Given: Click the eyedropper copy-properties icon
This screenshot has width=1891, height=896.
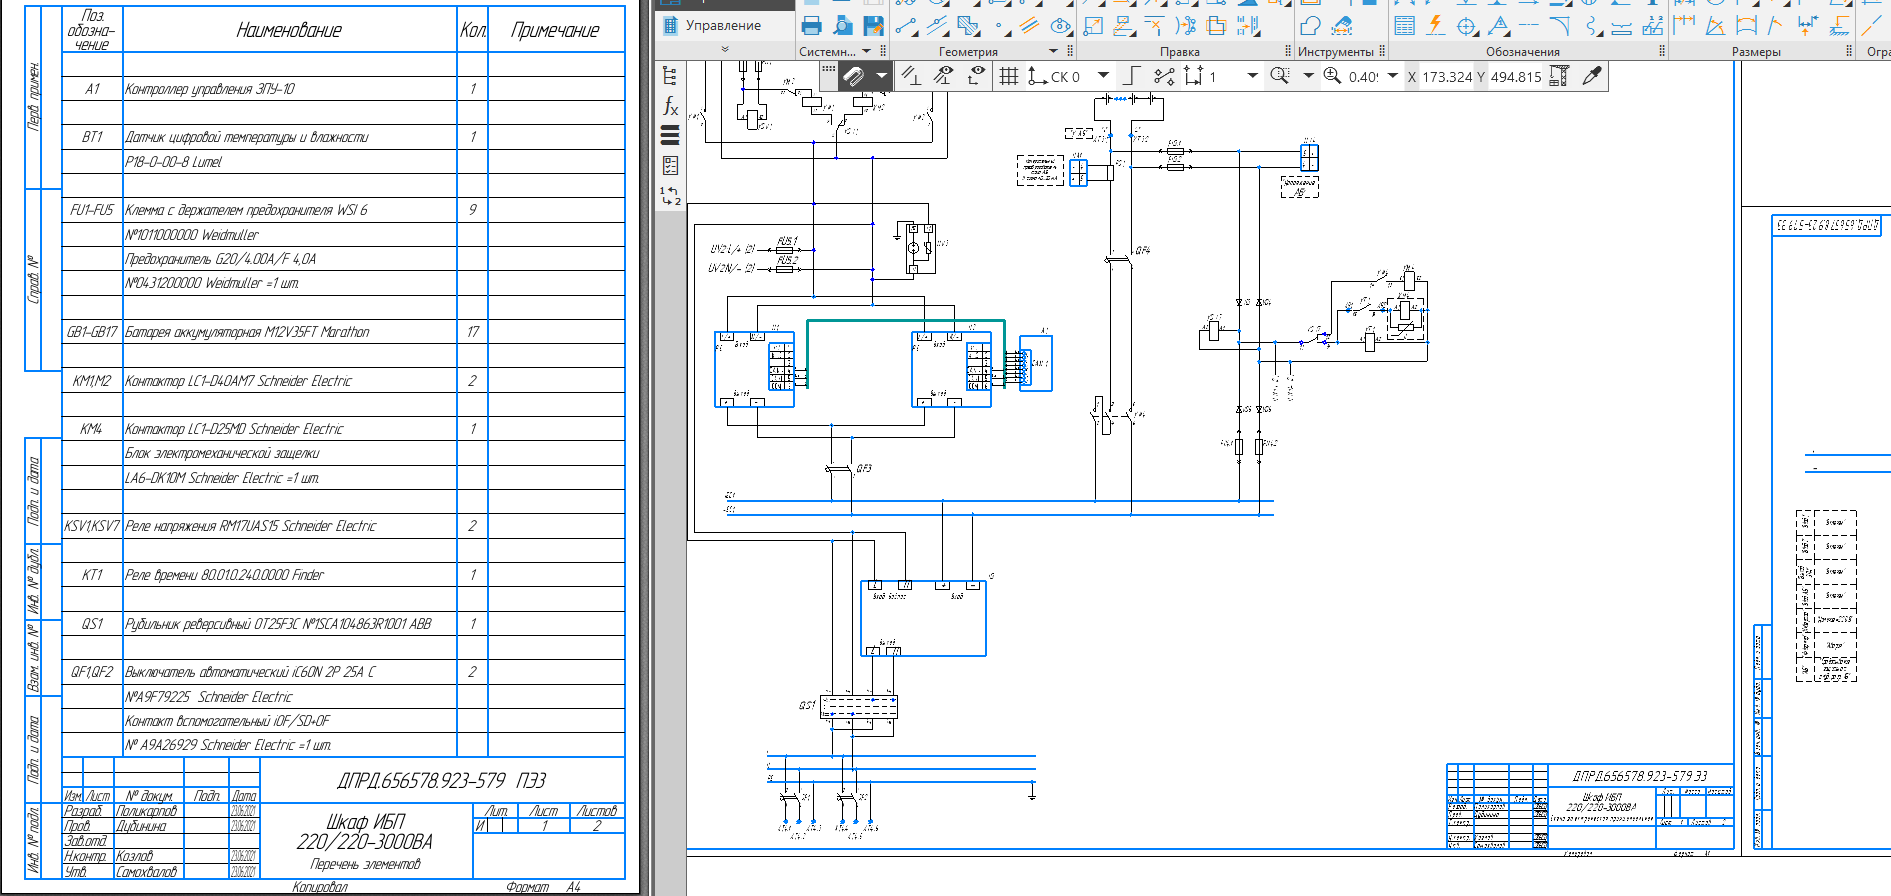Looking at the screenshot, I should pyautogui.click(x=1592, y=76).
